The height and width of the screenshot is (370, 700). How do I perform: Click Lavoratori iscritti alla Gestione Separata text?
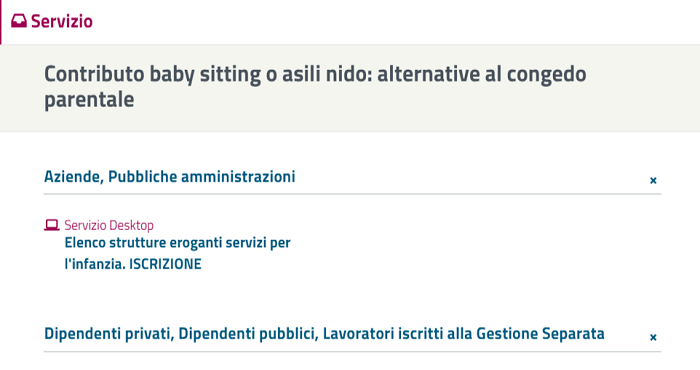click(x=464, y=334)
